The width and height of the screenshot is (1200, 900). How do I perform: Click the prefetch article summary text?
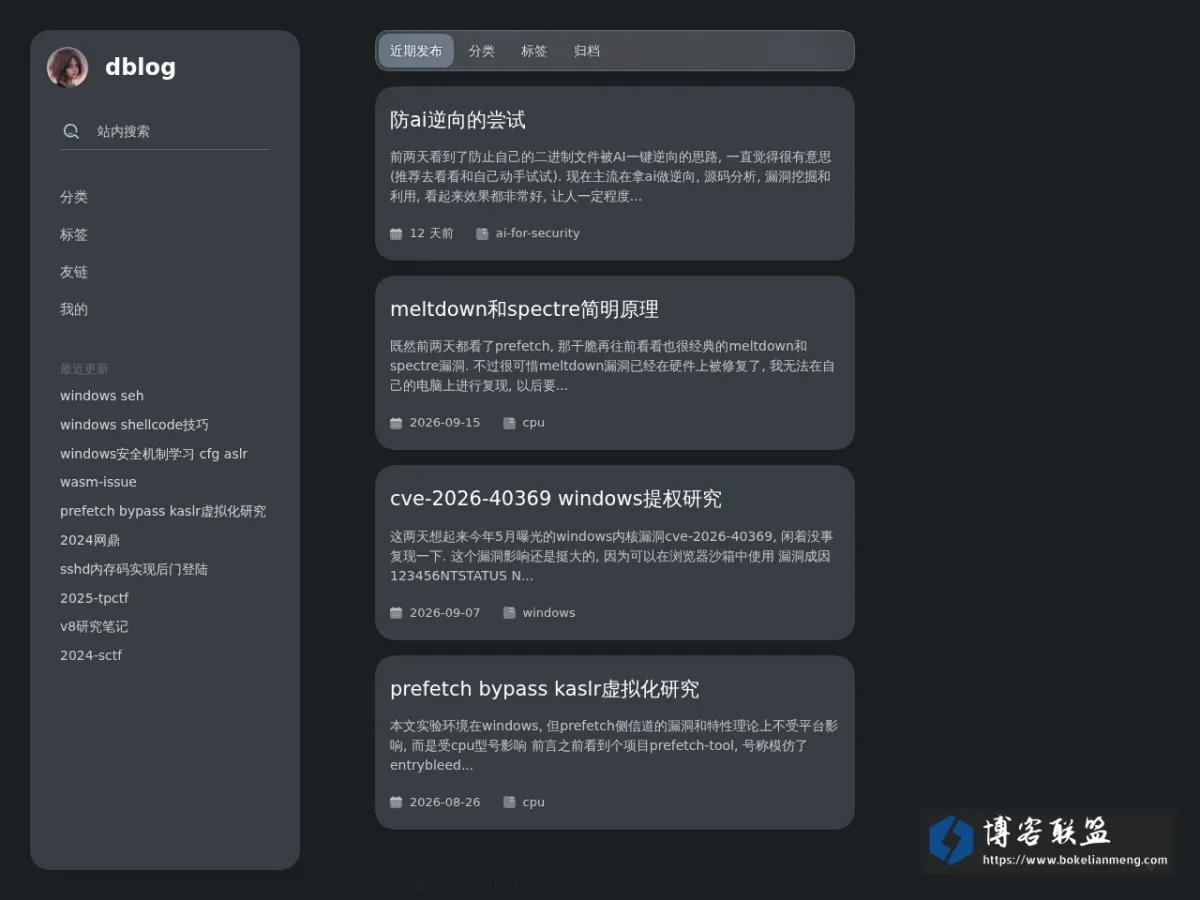(614, 745)
